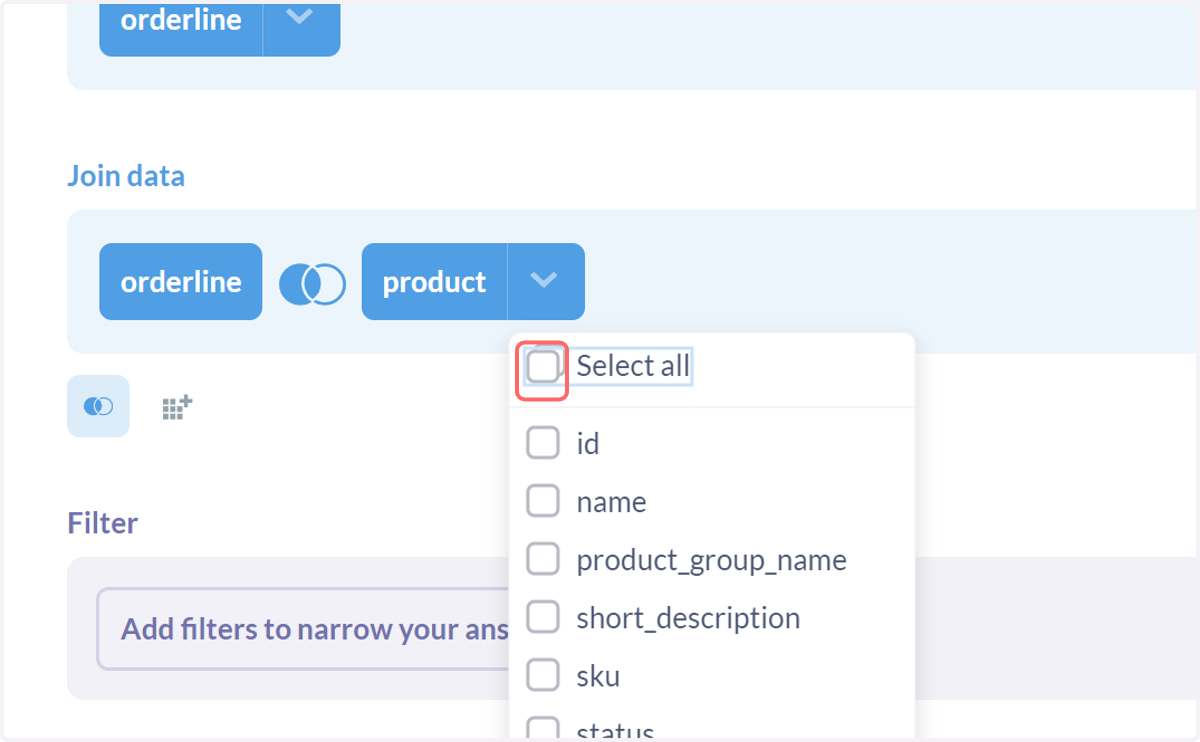
Task: Click the product_group_name label
Action: tap(711, 560)
